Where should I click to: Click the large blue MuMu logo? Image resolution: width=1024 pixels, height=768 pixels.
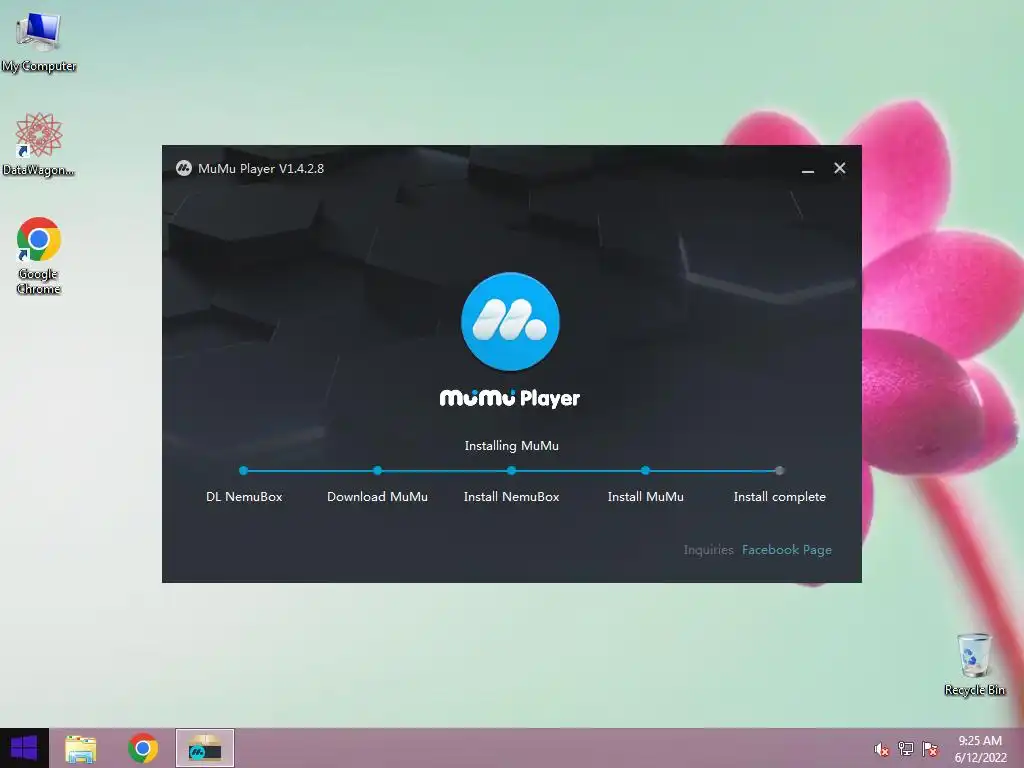[510, 321]
